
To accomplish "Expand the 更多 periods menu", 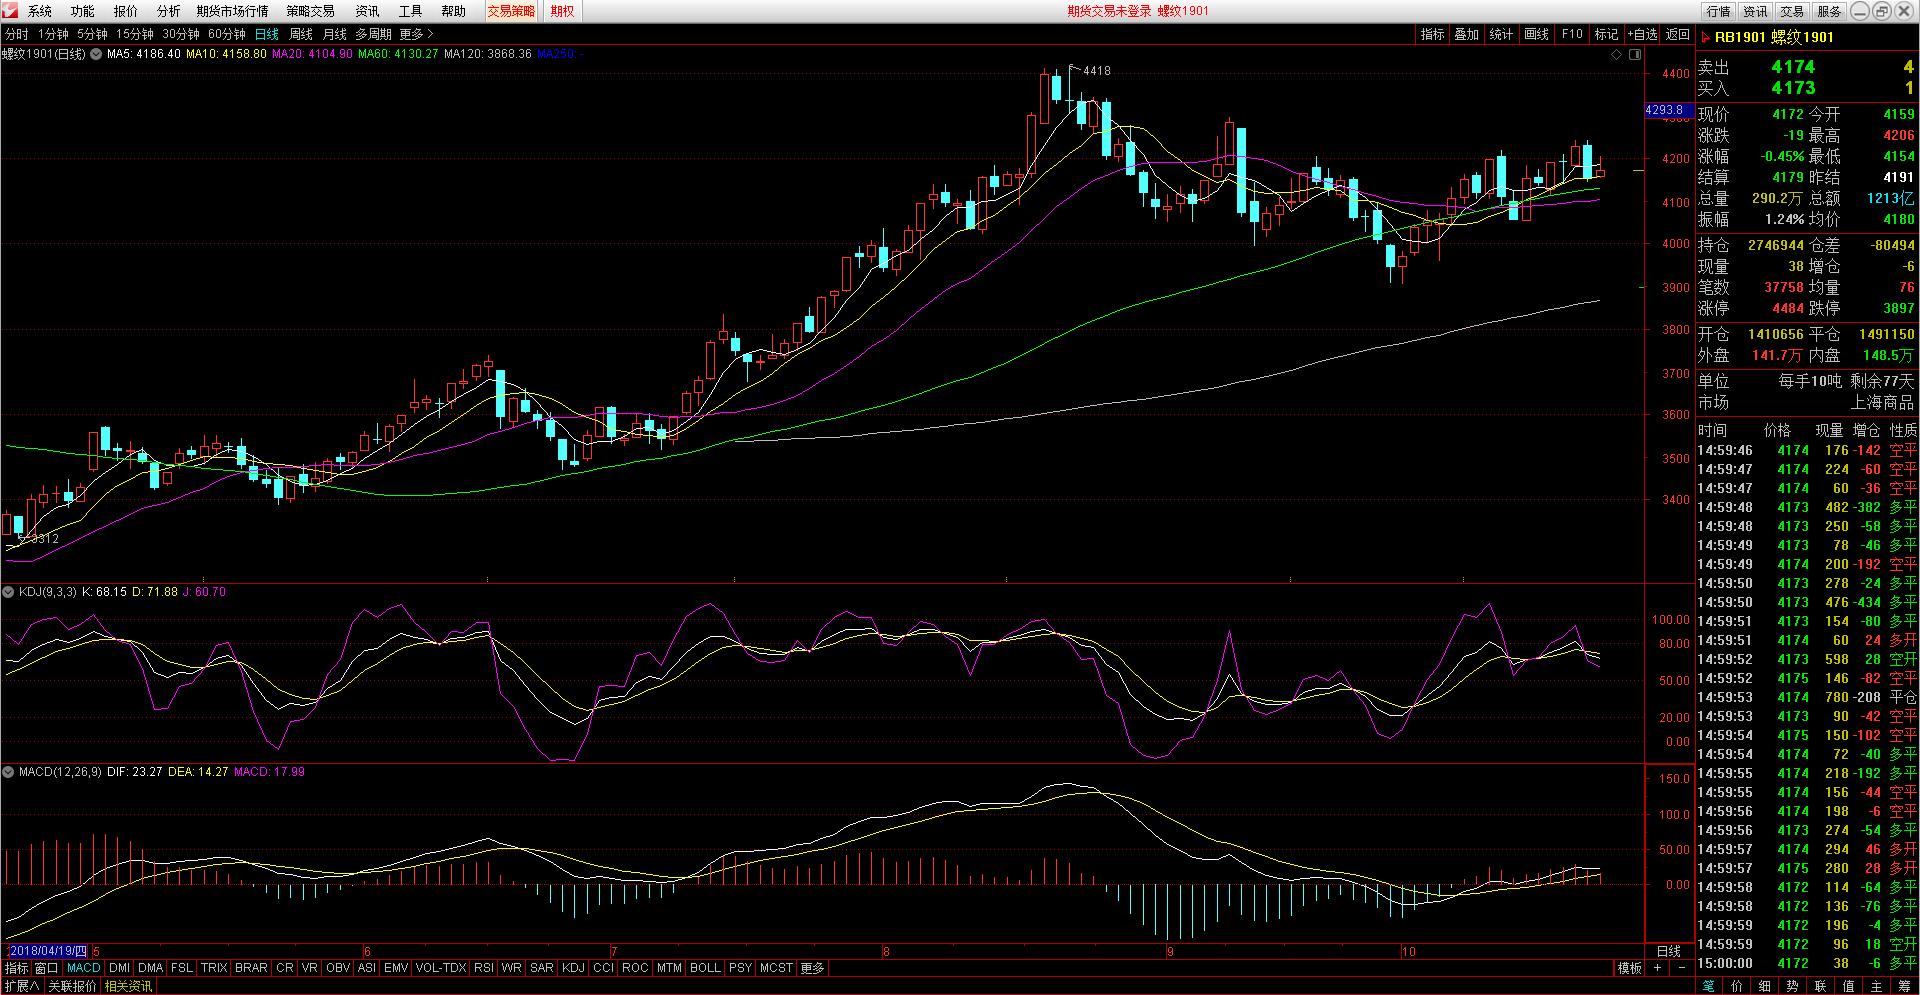I will tap(416, 34).
